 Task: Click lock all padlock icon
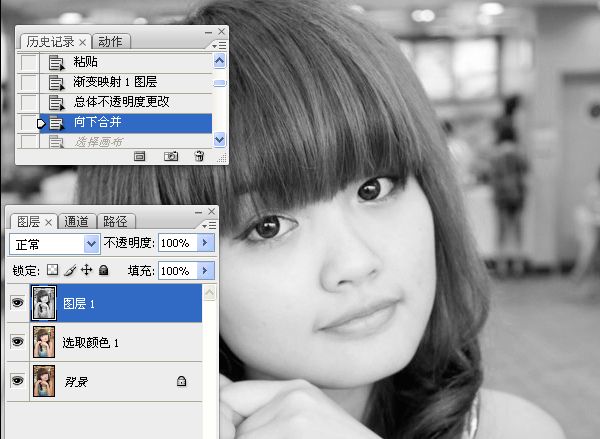coord(103,270)
